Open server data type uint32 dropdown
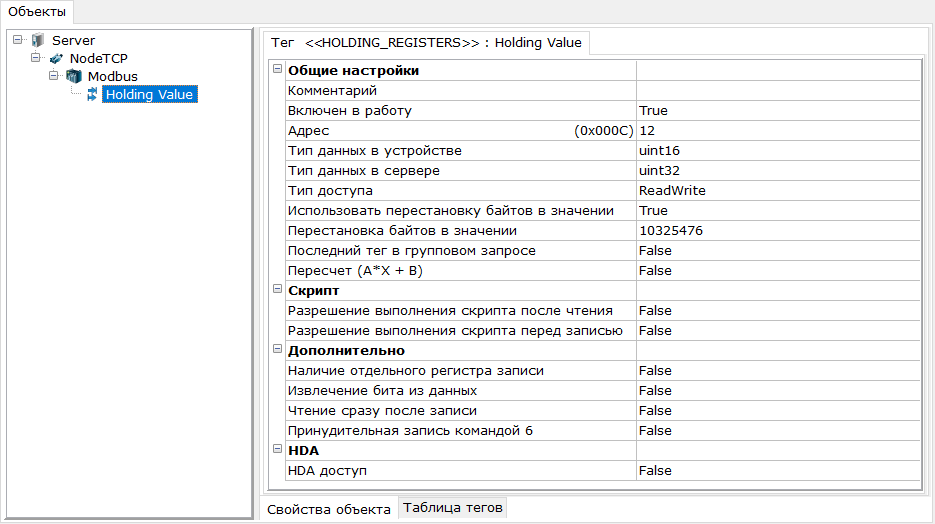935x524 pixels. click(x=778, y=170)
